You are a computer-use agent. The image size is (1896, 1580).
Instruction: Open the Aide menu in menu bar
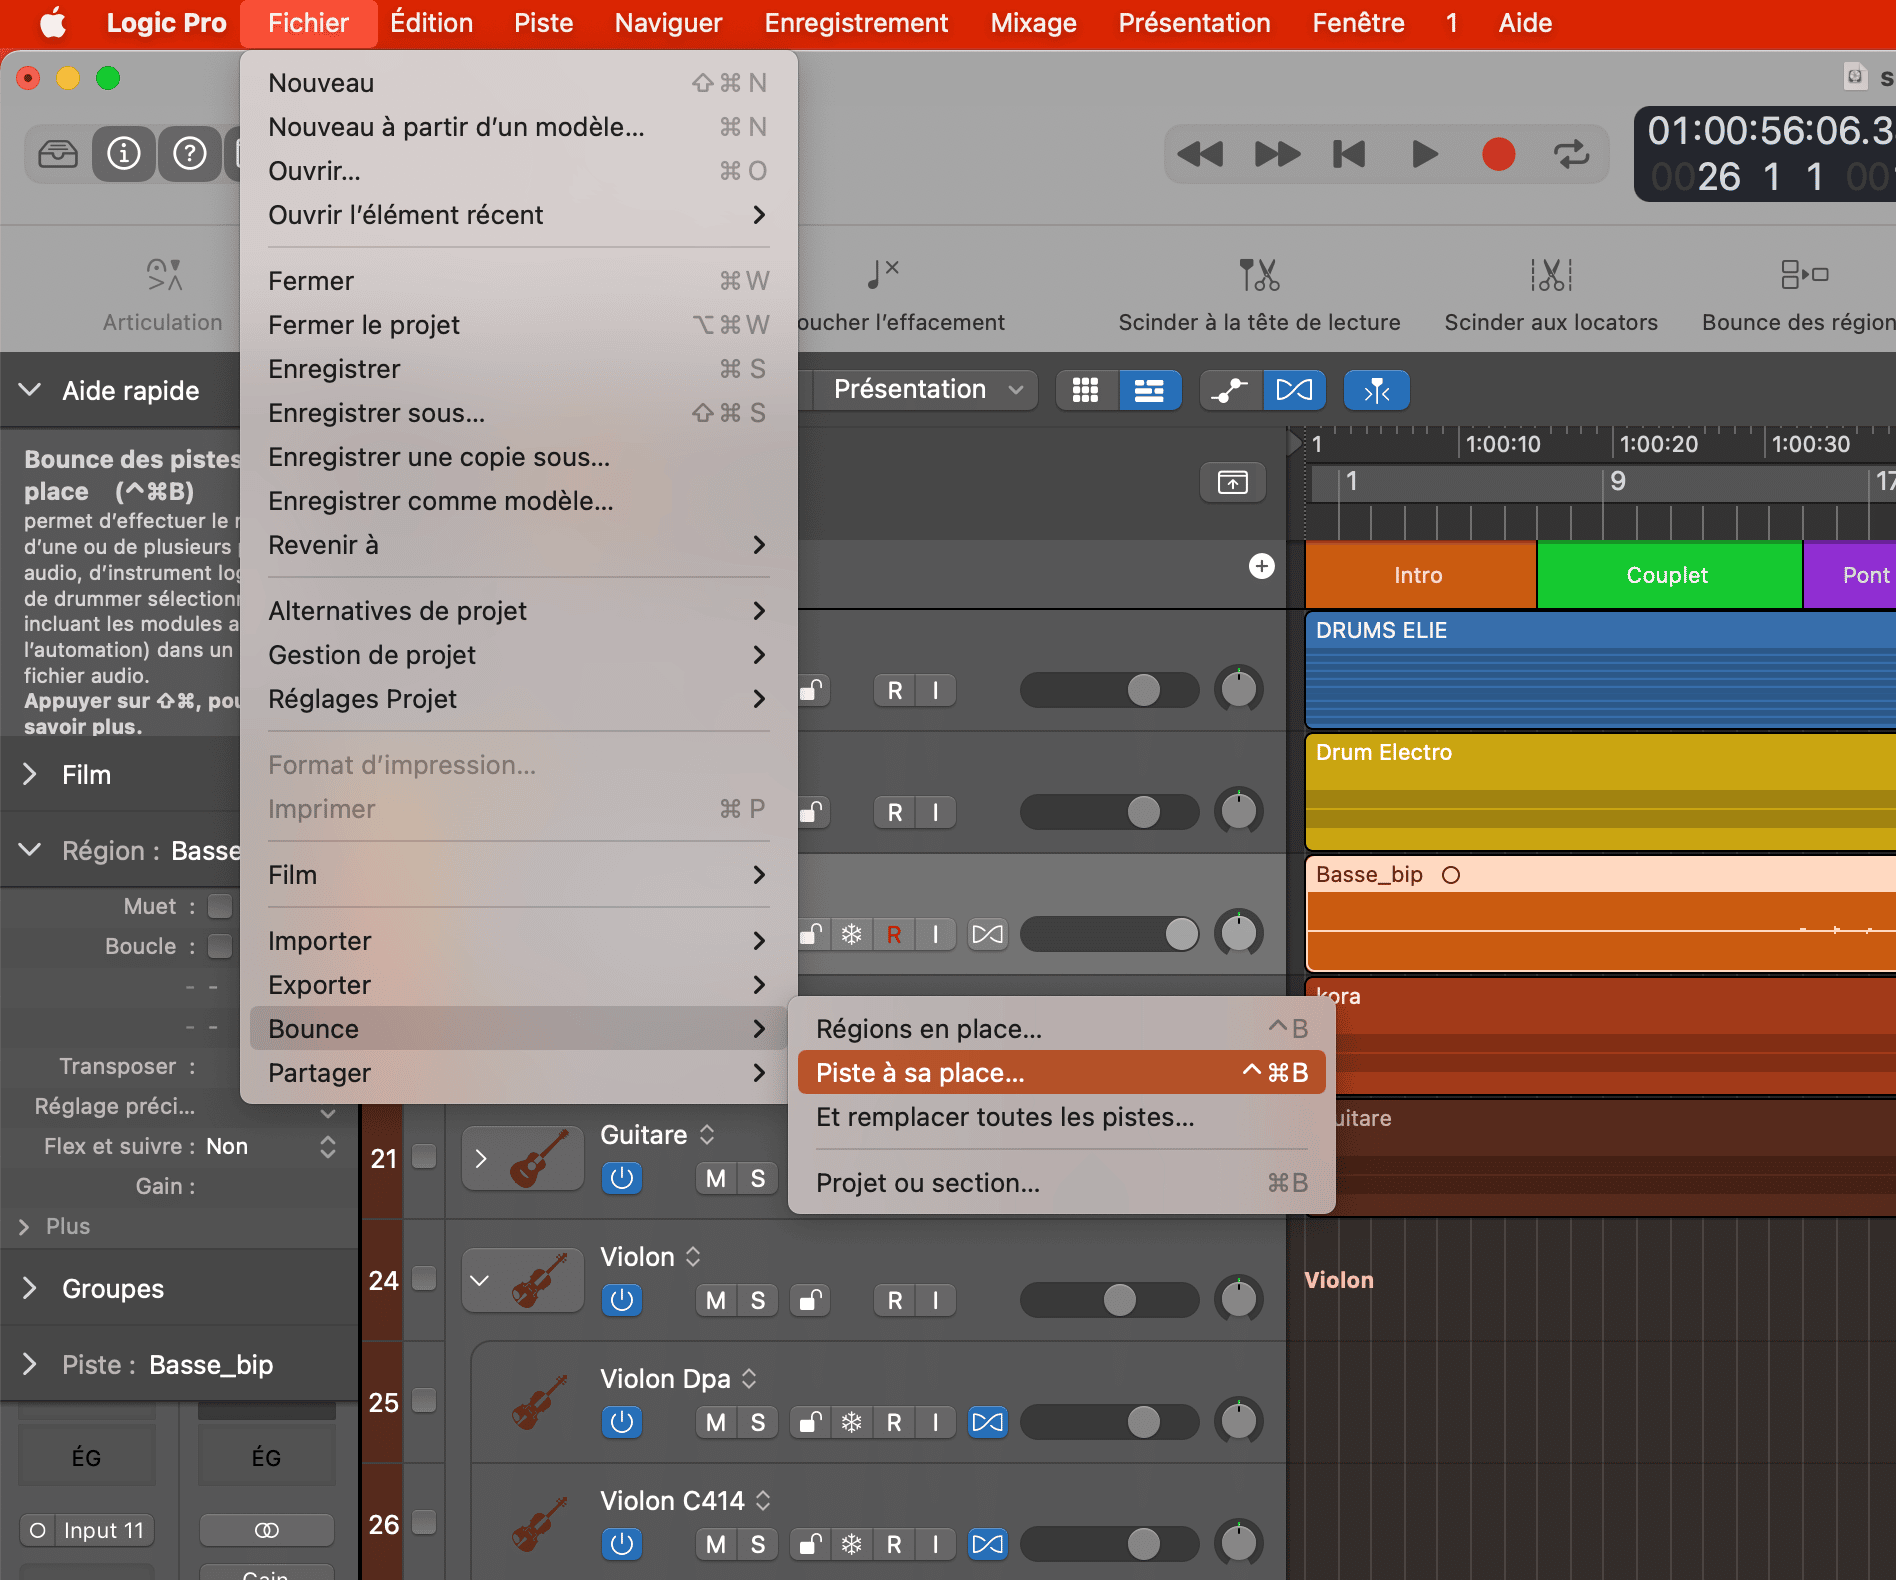[x=1525, y=23]
